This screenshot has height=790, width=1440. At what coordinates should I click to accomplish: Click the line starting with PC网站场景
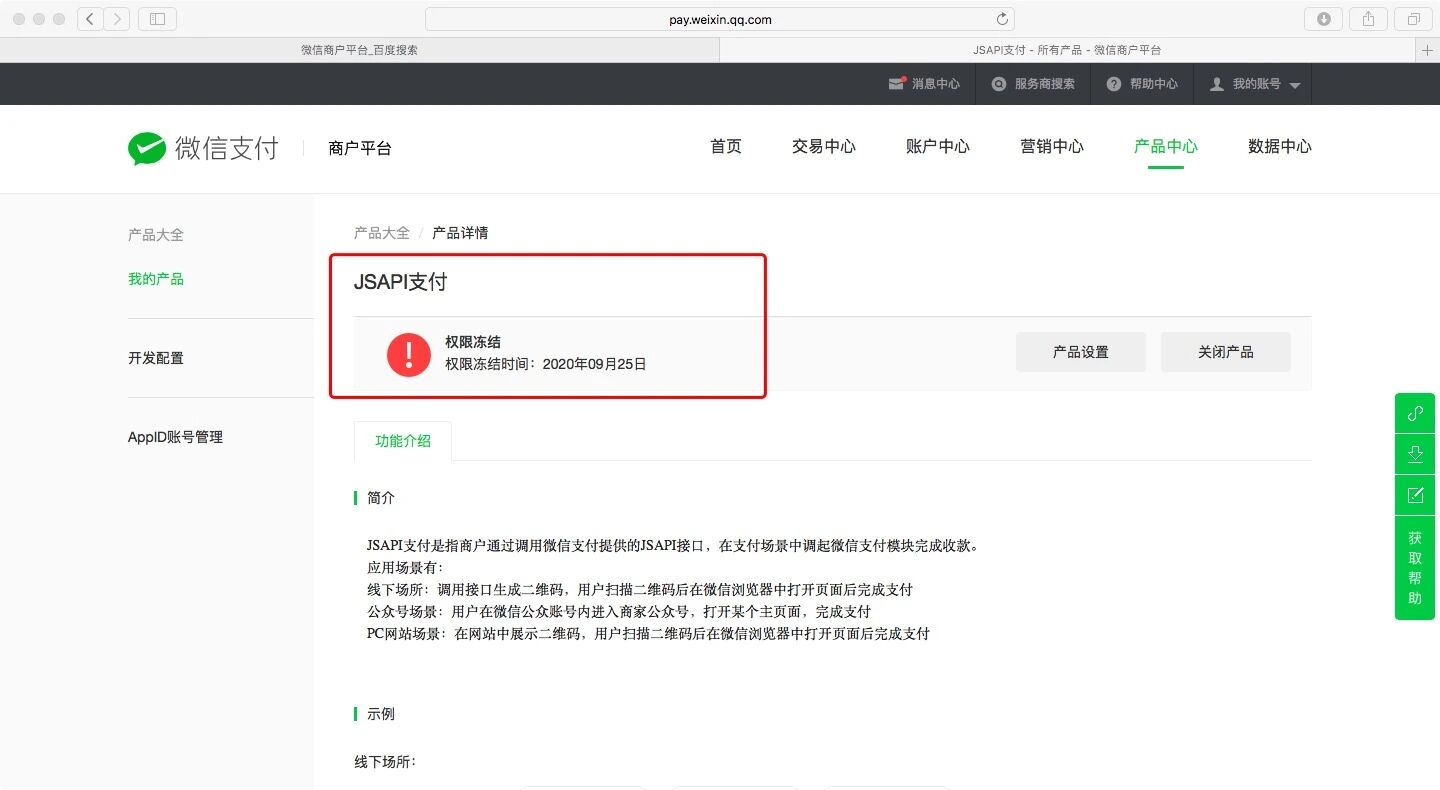click(x=648, y=634)
